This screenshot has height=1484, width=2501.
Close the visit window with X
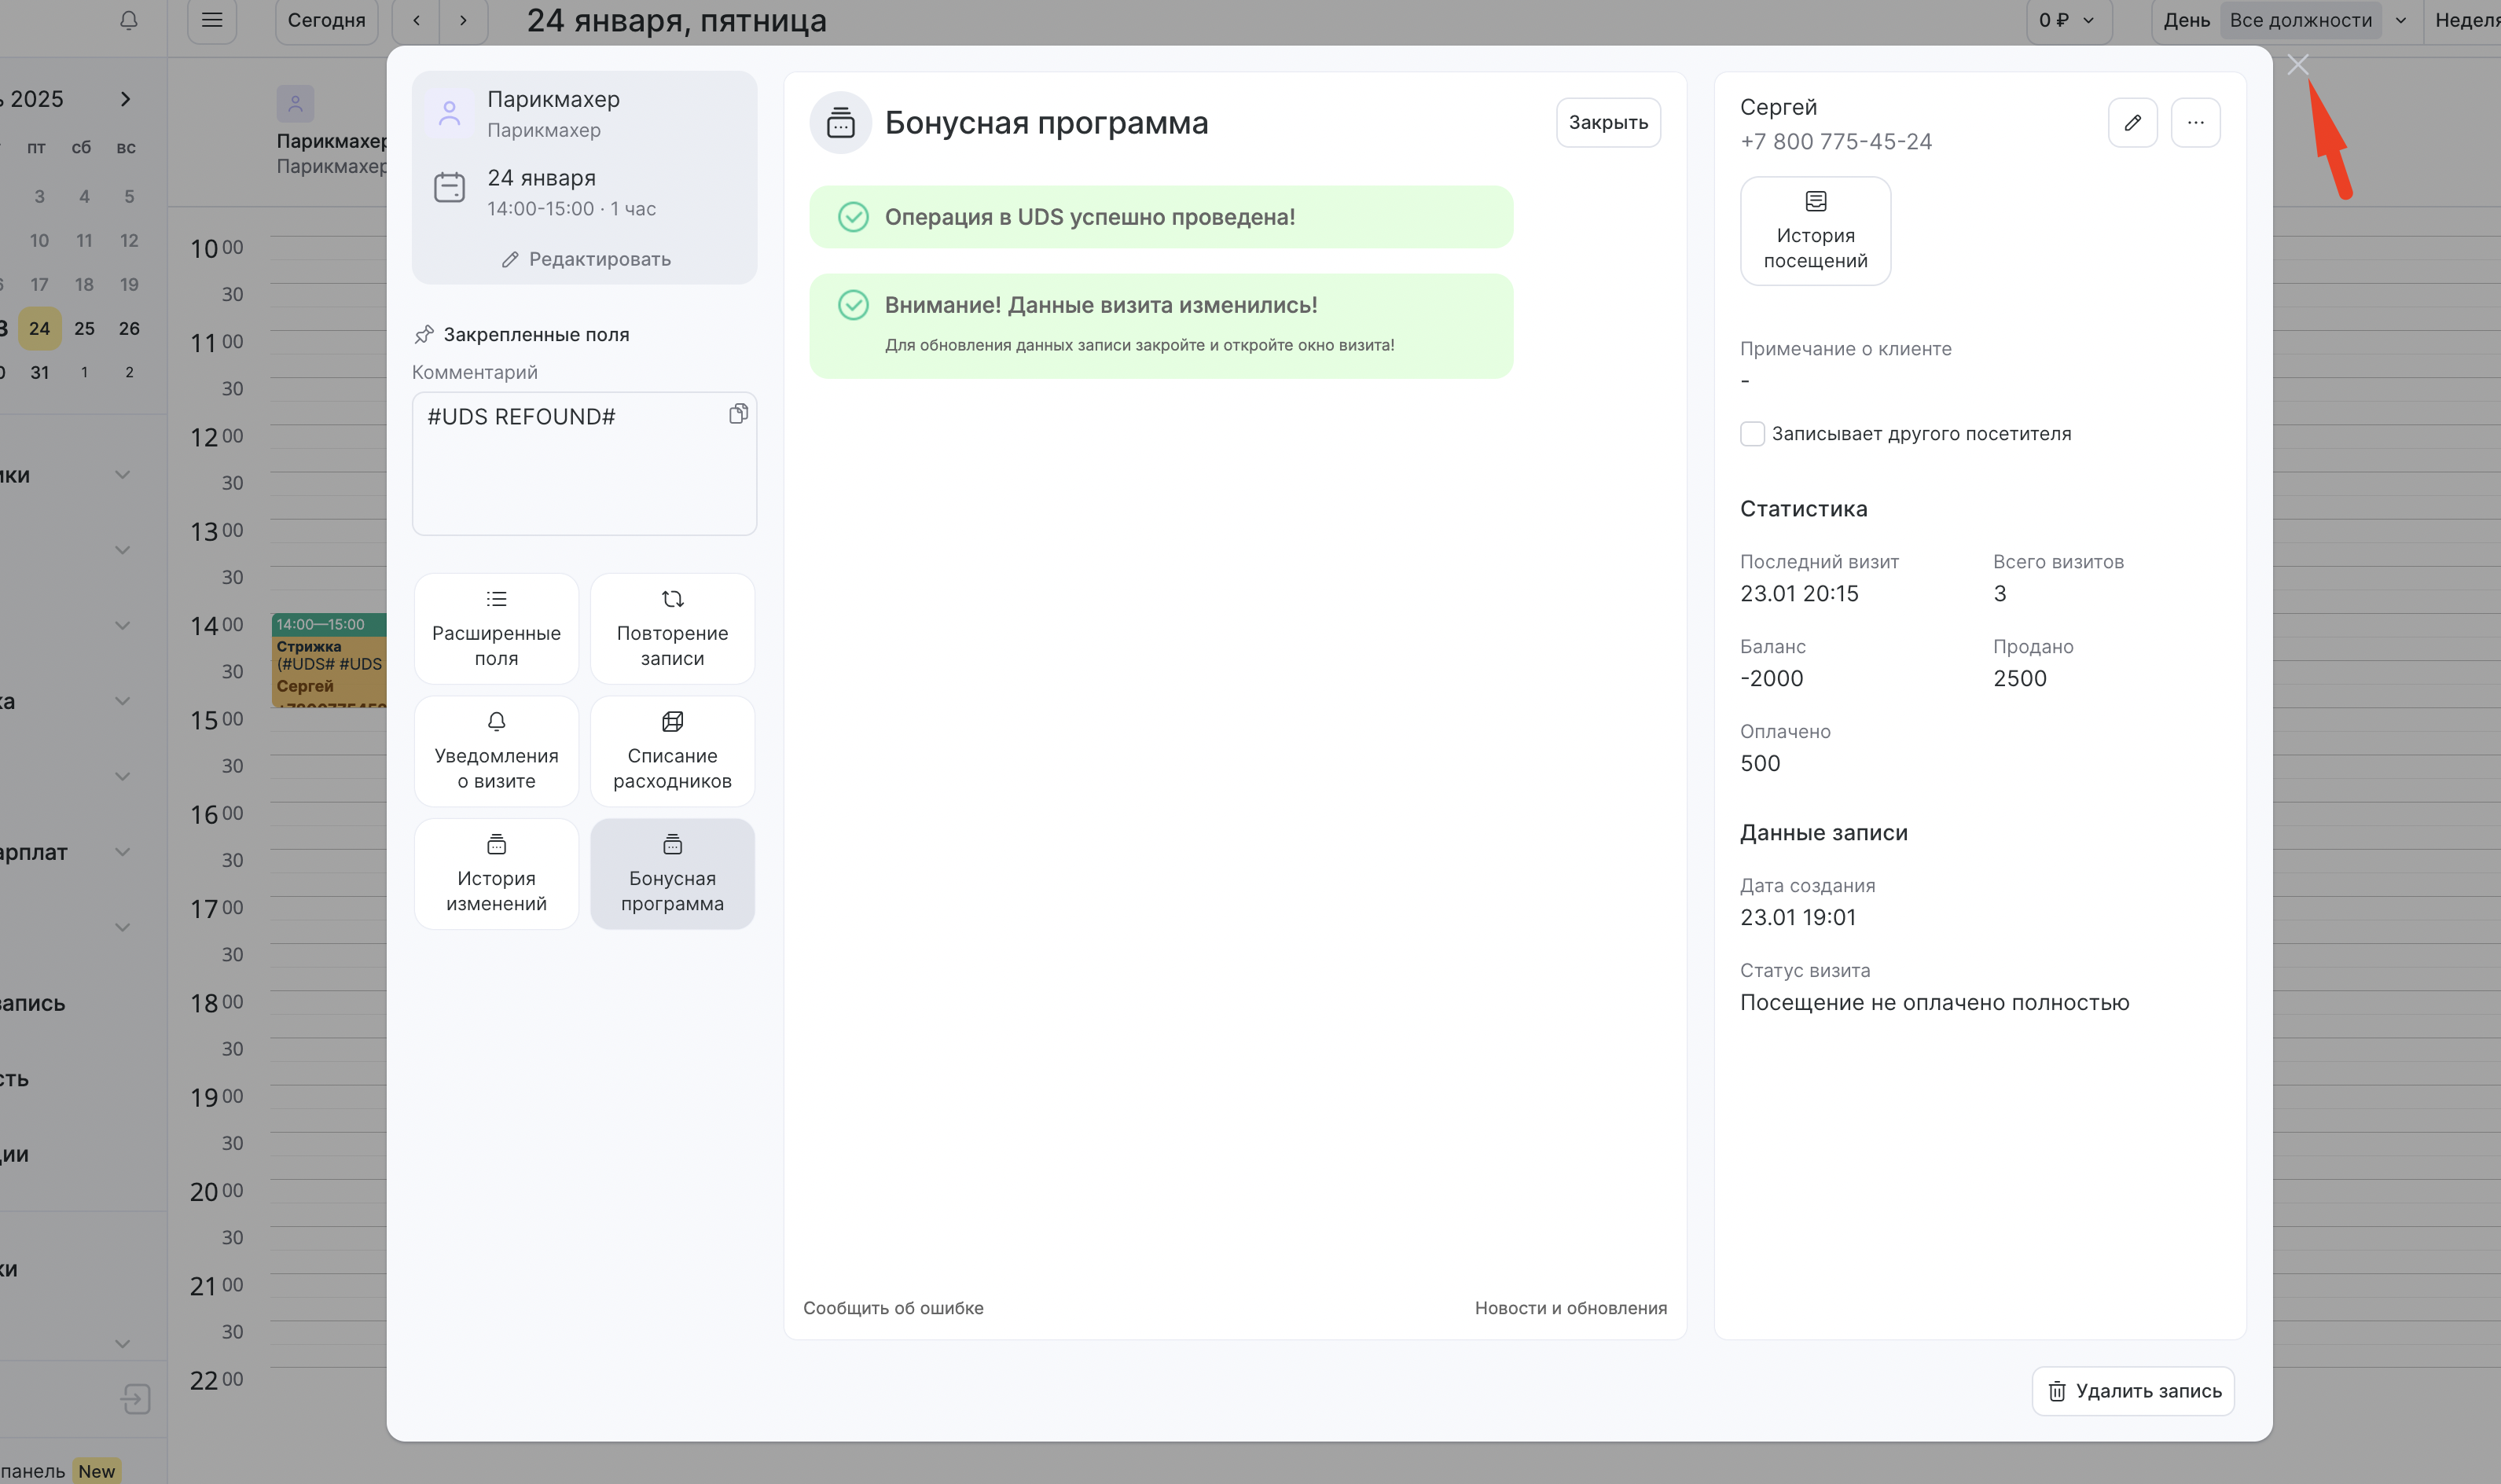[2297, 65]
